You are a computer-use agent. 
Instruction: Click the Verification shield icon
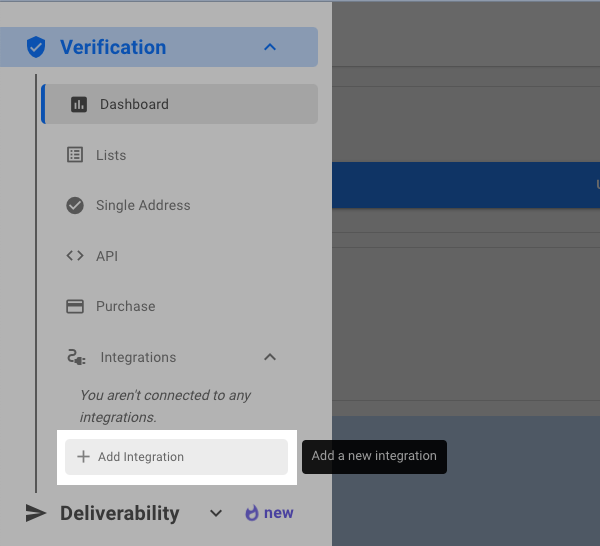pyautogui.click(x=36, y=47)
